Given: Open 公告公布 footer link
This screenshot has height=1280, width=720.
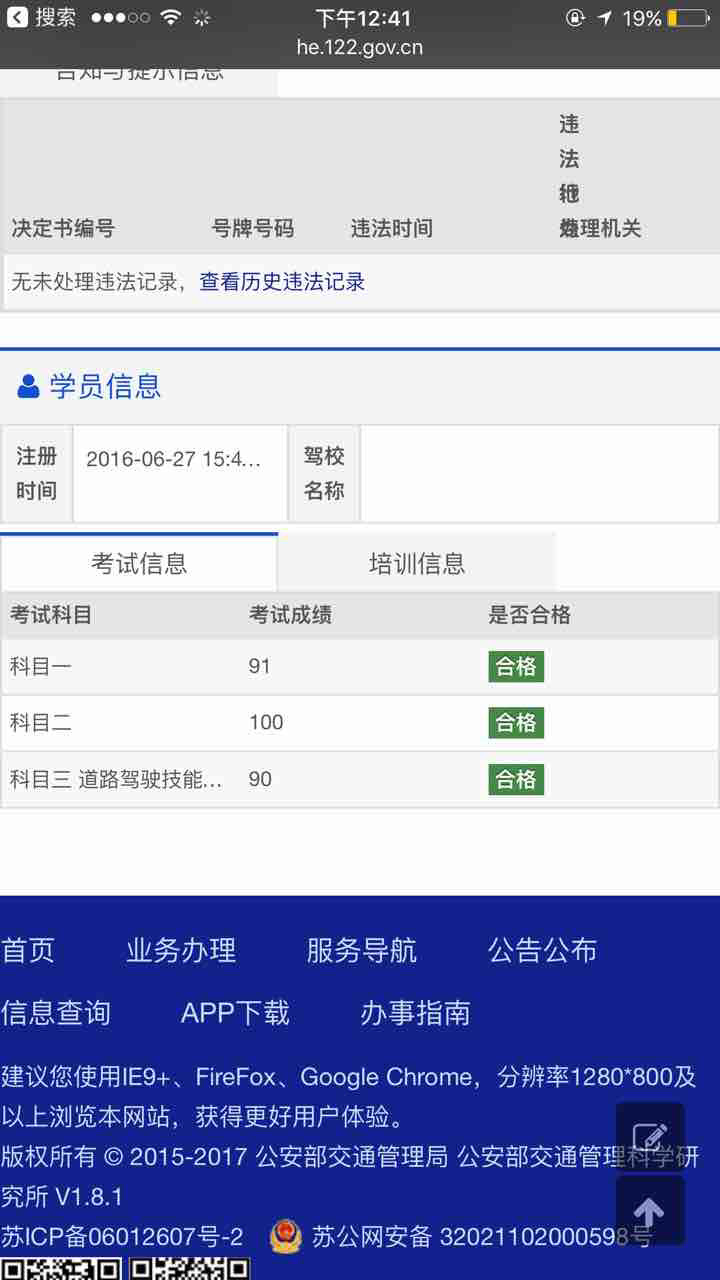Looking at the screenshot, I should [x=542, y=950].
